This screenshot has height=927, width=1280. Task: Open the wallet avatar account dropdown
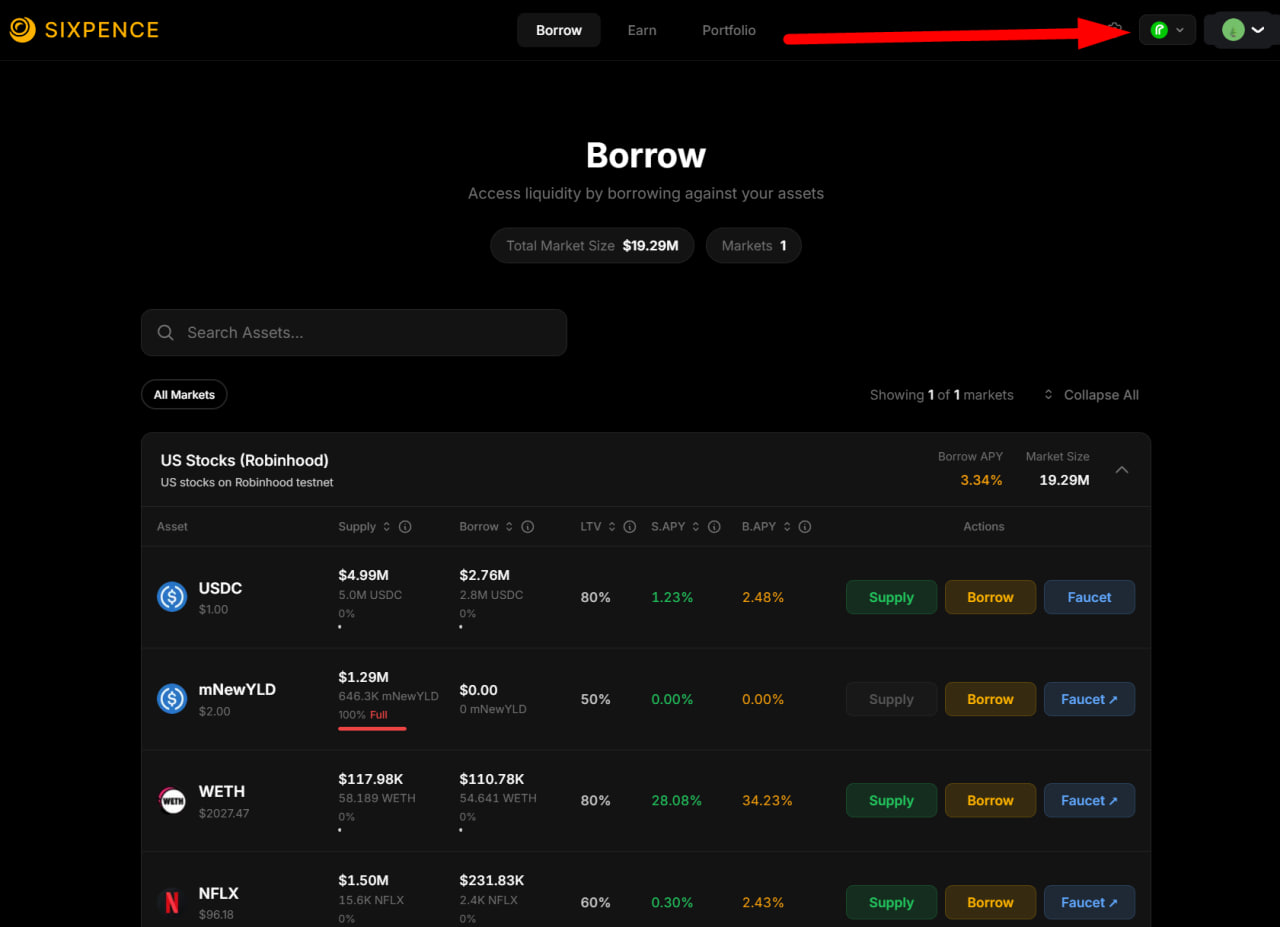(x=1242, y=30)
